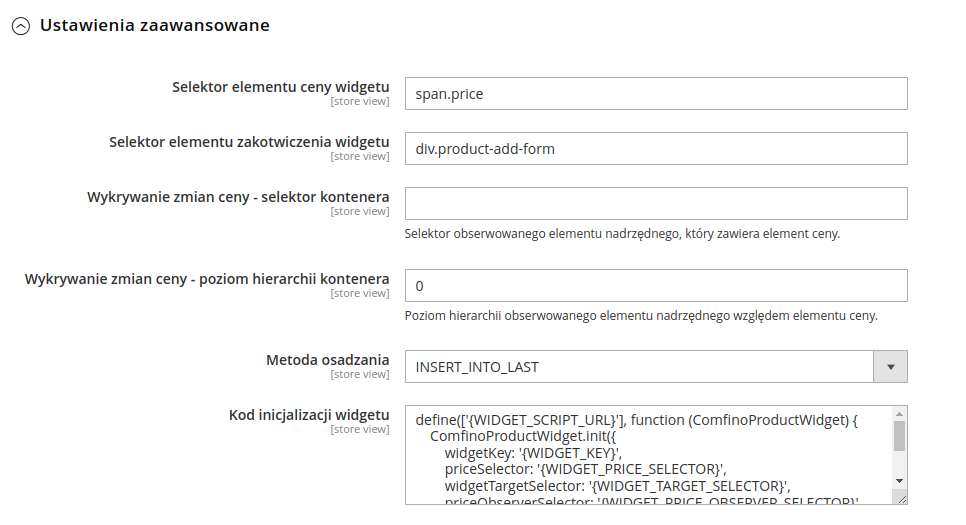
Task: Focus the empty container selector input
Action: point(655,204)
